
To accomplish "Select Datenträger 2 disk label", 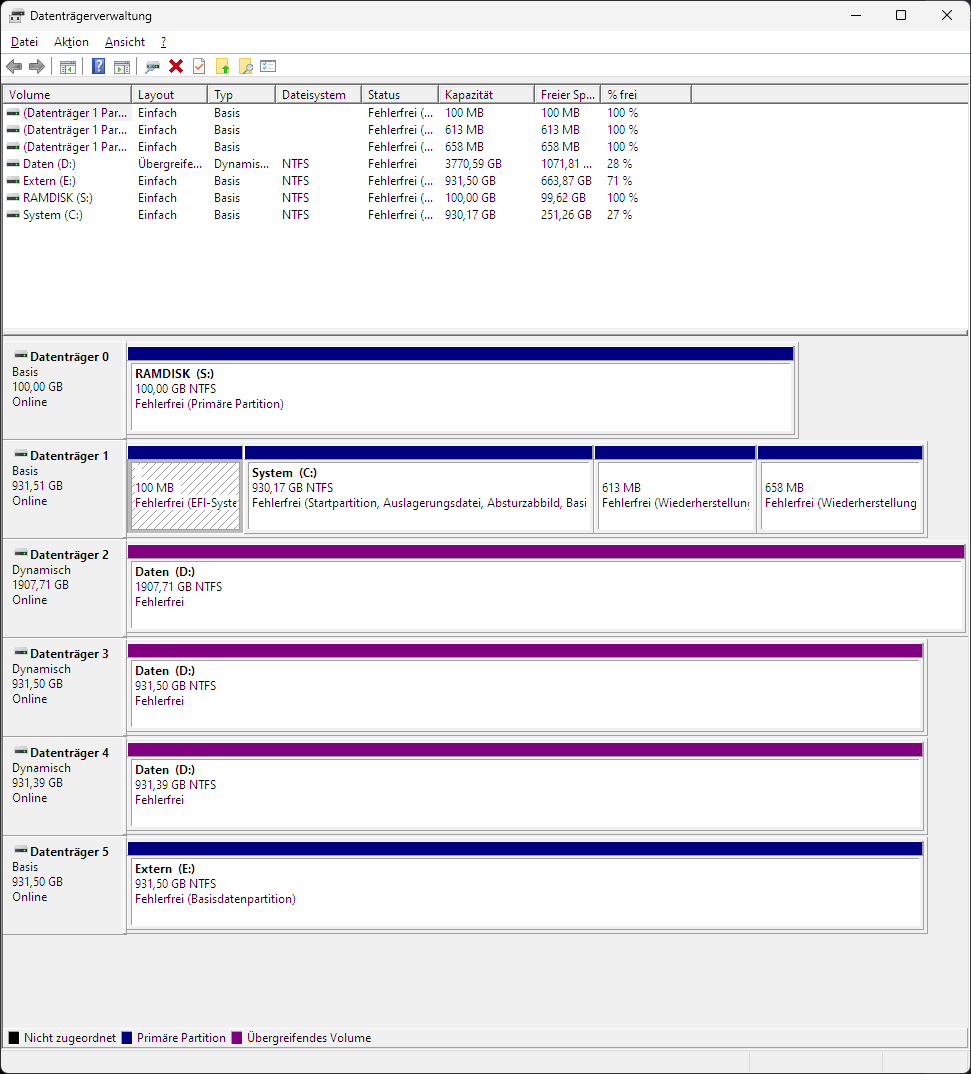I will point(64,588).
